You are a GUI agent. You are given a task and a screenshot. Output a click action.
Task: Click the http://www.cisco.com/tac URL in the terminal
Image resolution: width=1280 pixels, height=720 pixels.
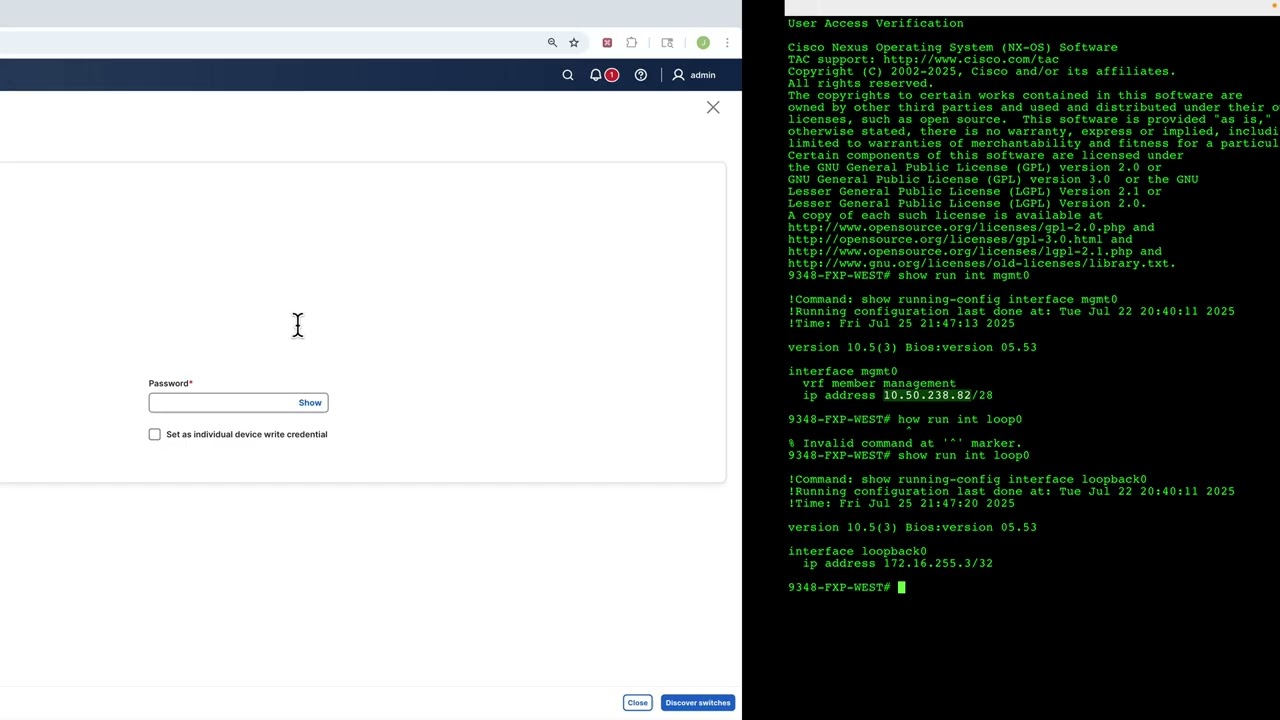coord(971,59)
